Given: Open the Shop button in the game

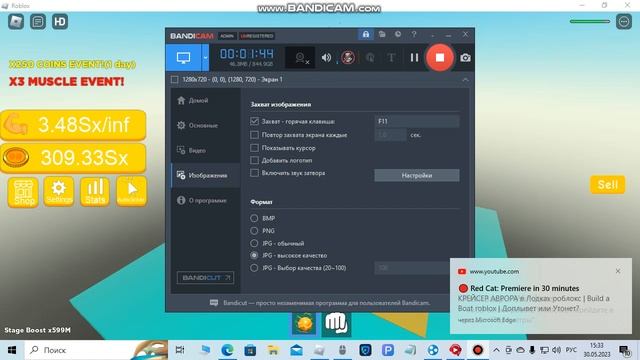Looking at the screenshot, I should pos(23,192).
